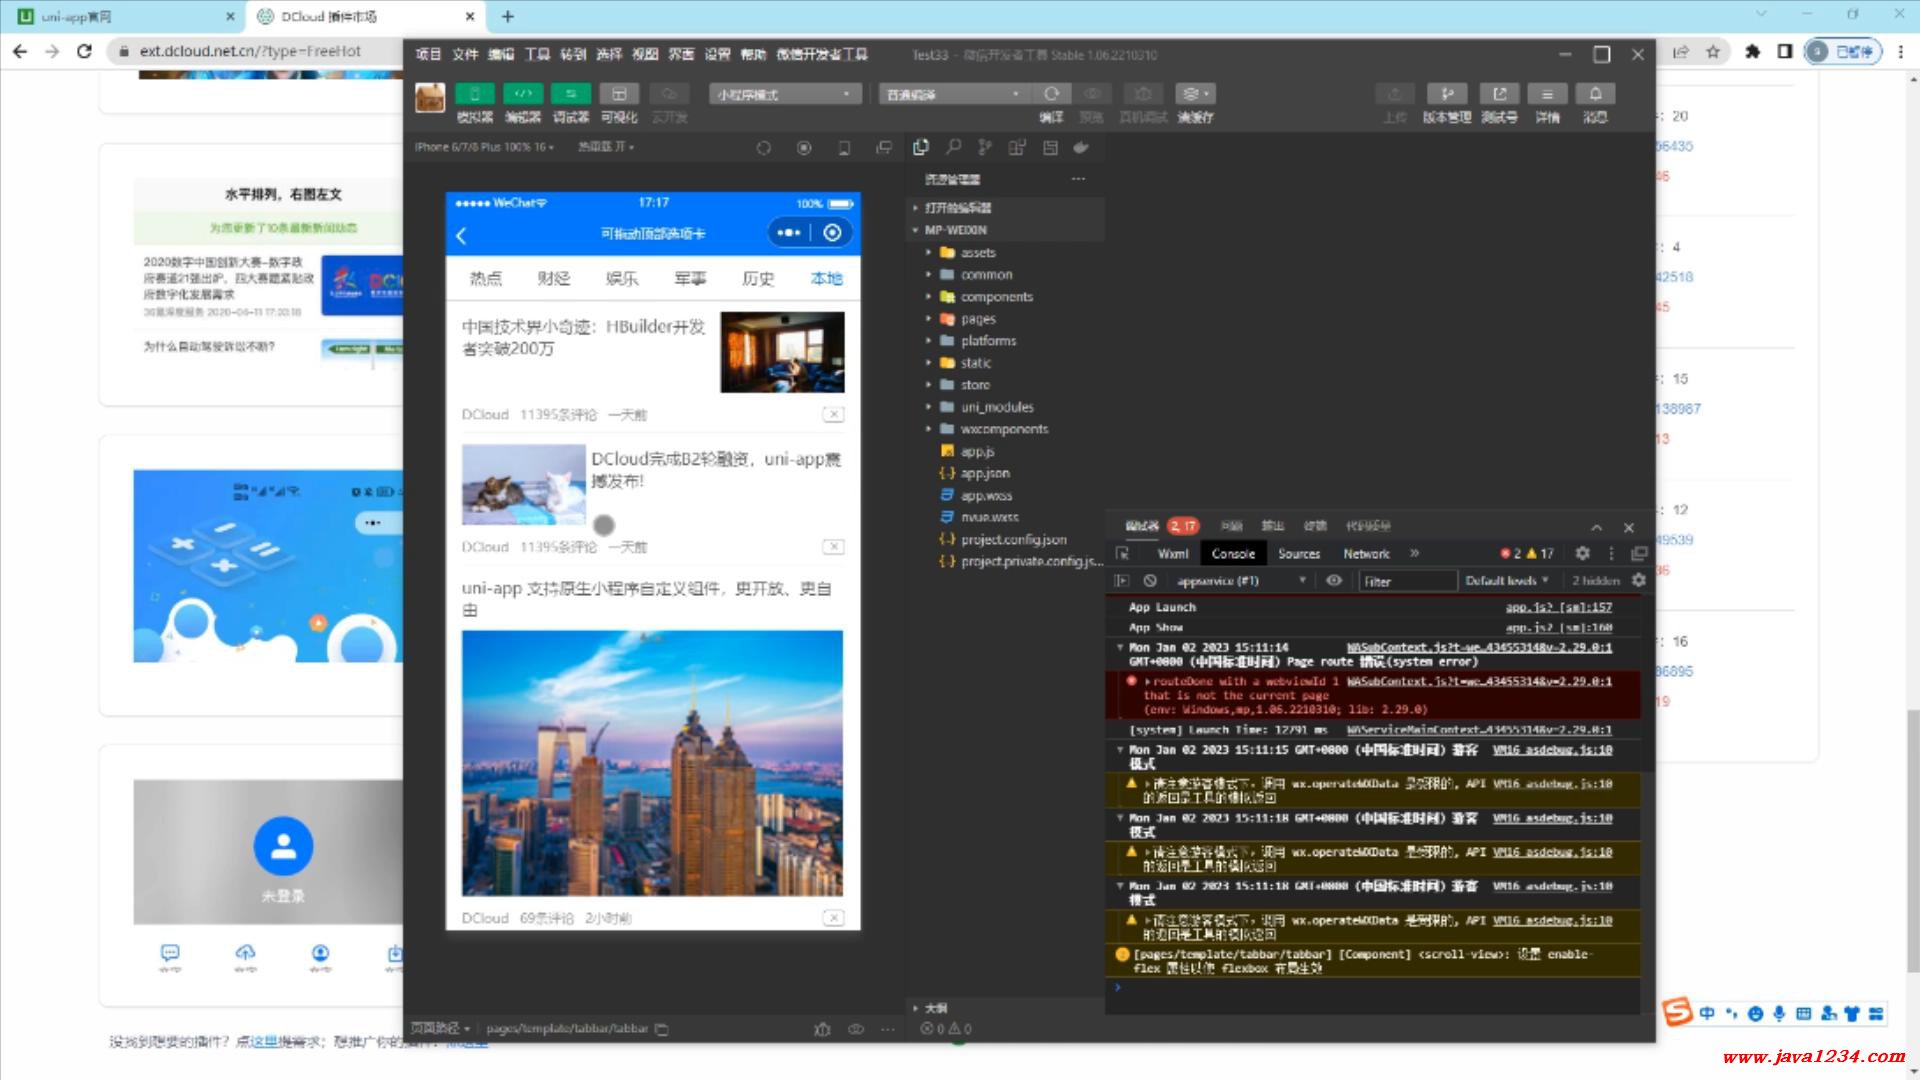Select the file explorer icon in editor
Viewport: 1920px width, 1080px height.
(x=921, y=148)
